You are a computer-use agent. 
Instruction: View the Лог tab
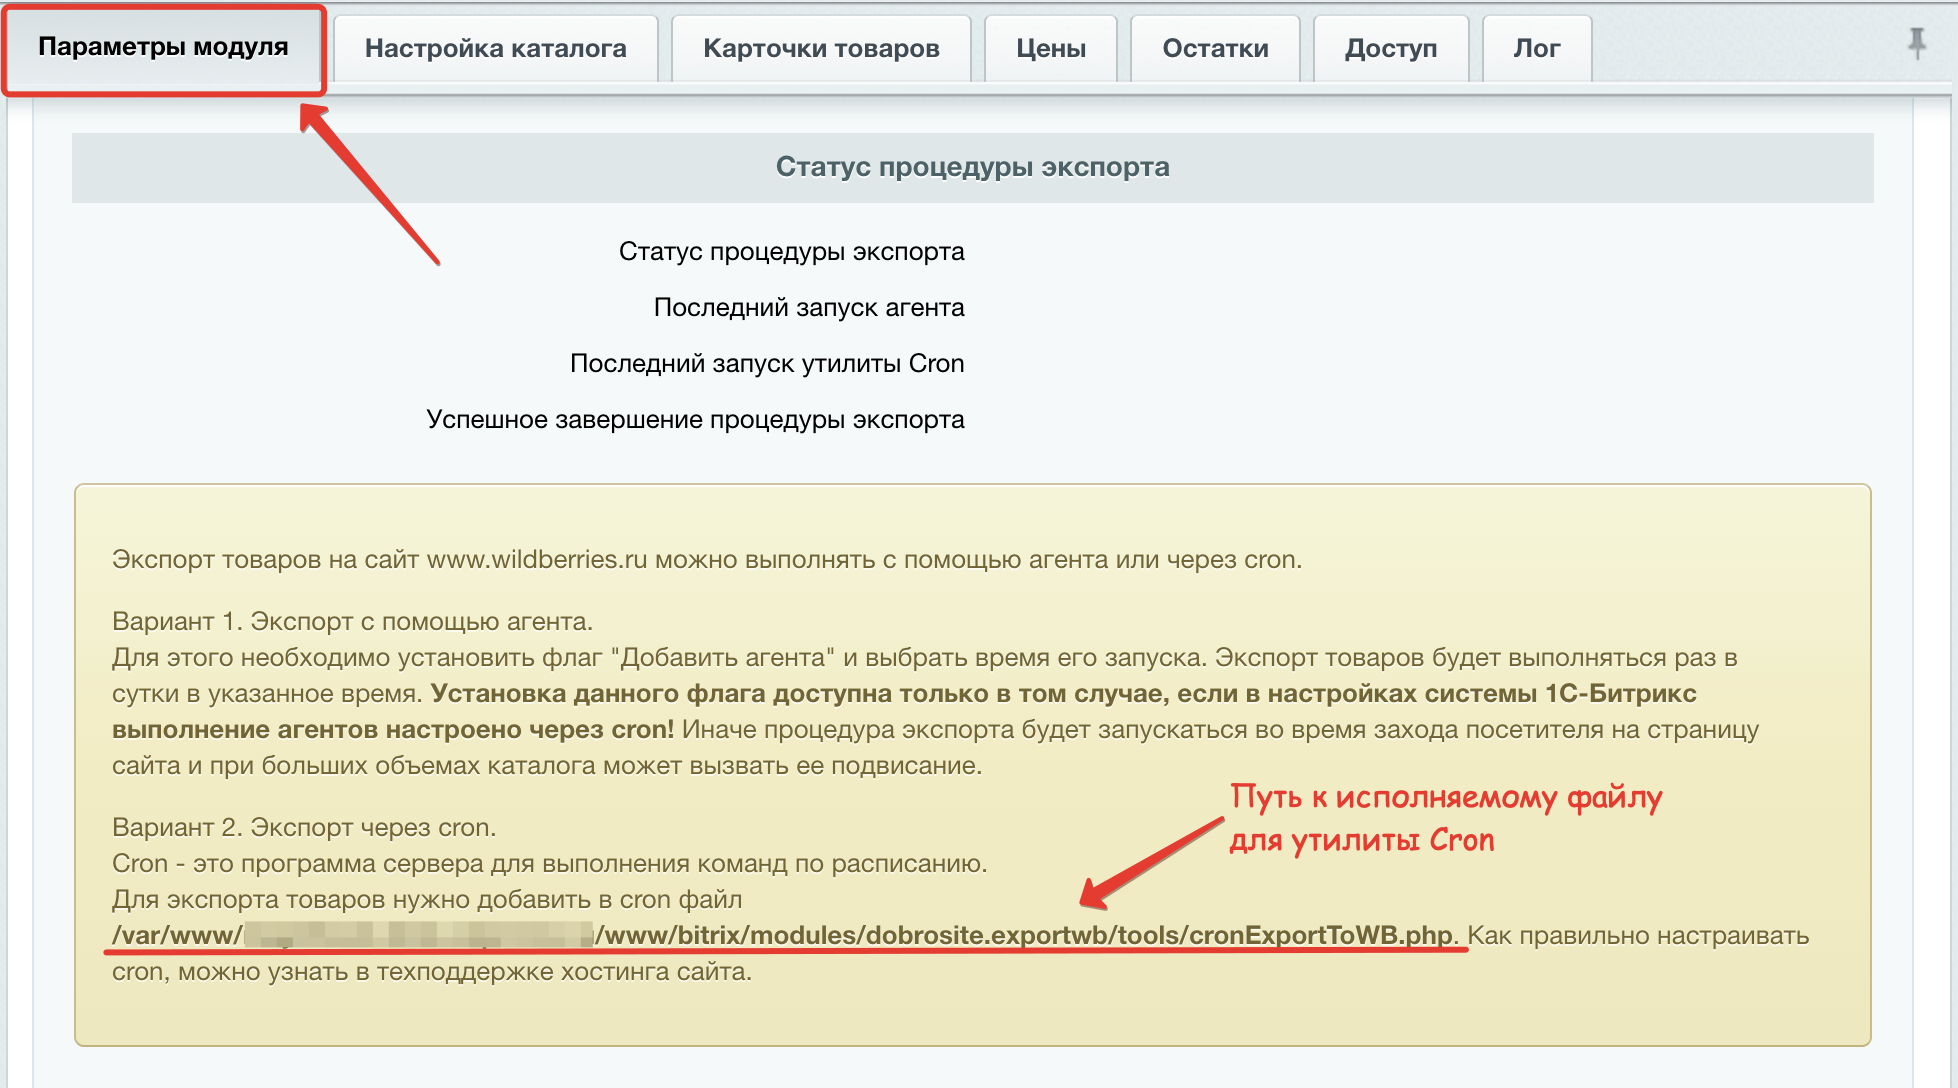pos(1536,48)
